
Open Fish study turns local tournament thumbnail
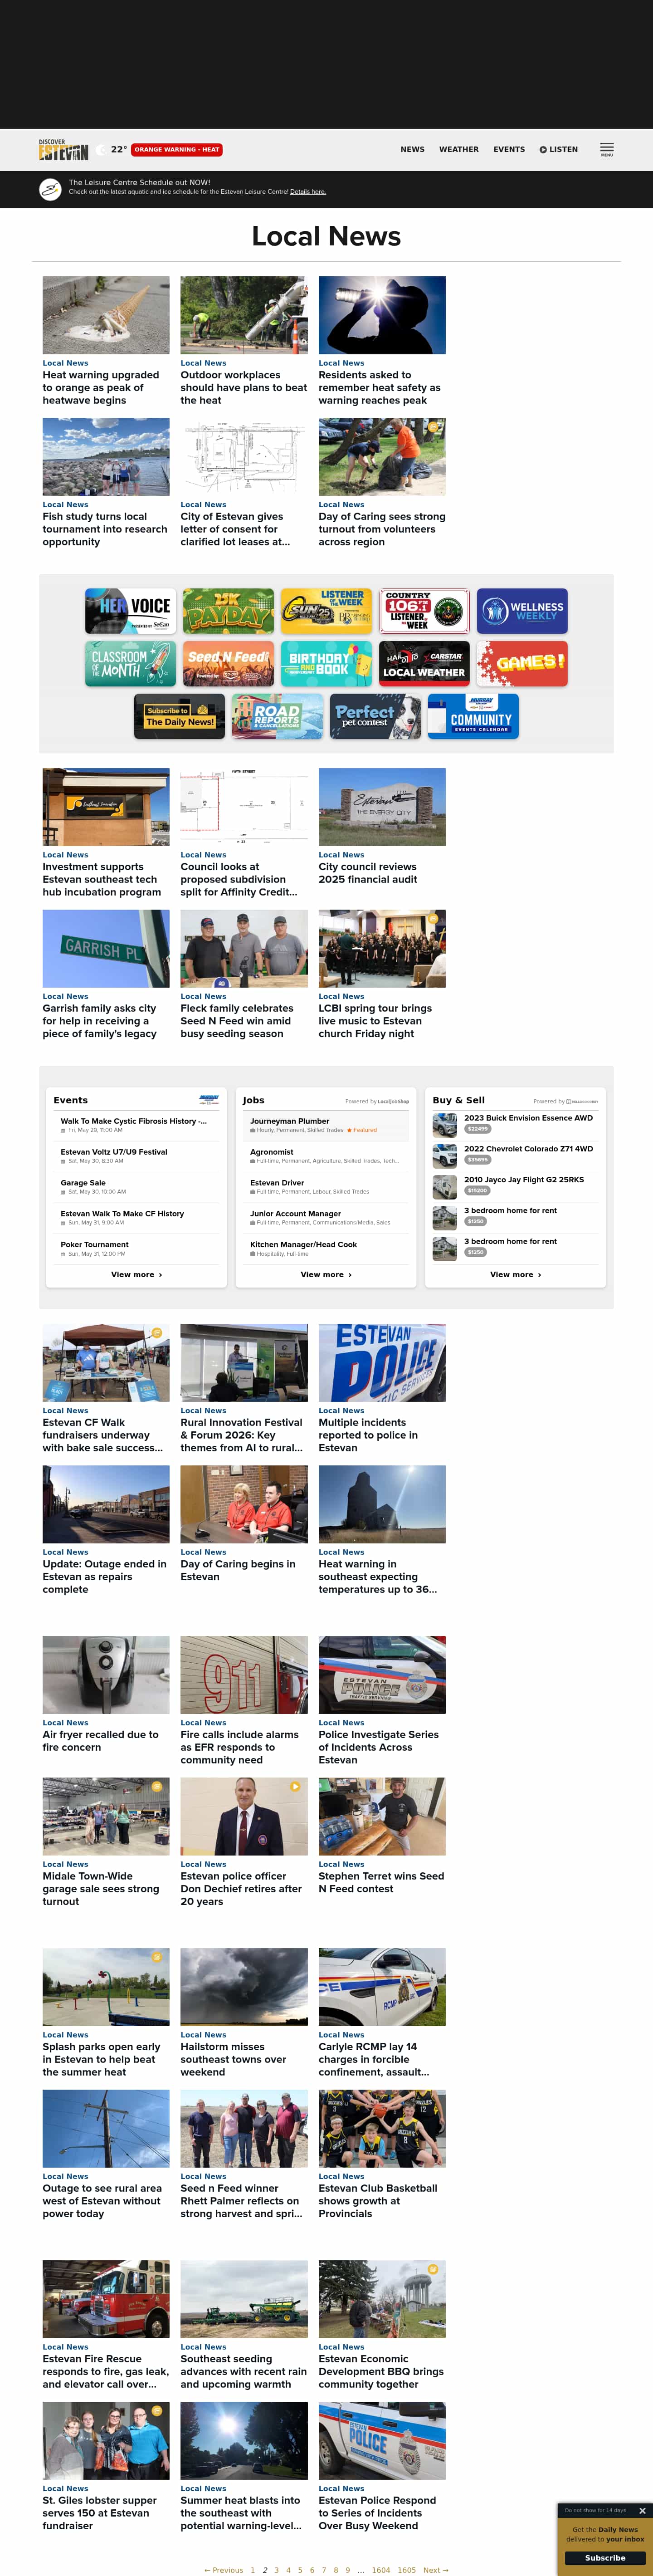pyautogui.click(x=106, y=457)
